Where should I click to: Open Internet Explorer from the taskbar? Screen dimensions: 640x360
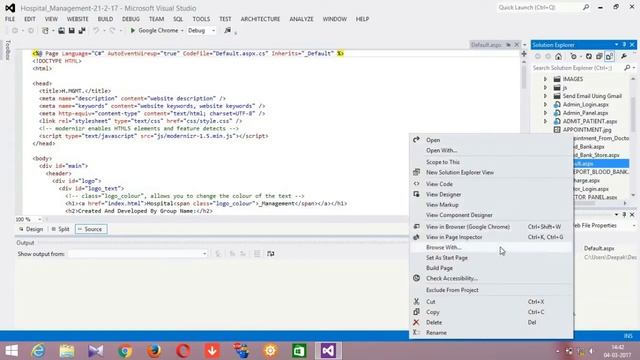[38, 351]
